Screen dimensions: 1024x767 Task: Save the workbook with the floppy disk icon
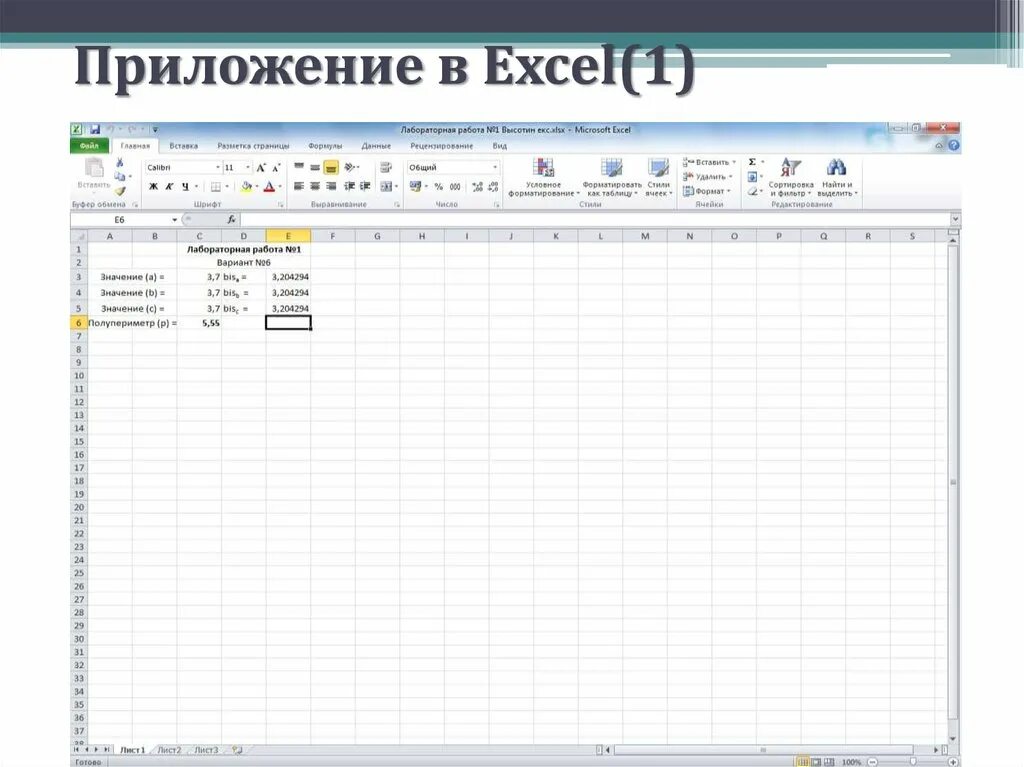[95, 129]
